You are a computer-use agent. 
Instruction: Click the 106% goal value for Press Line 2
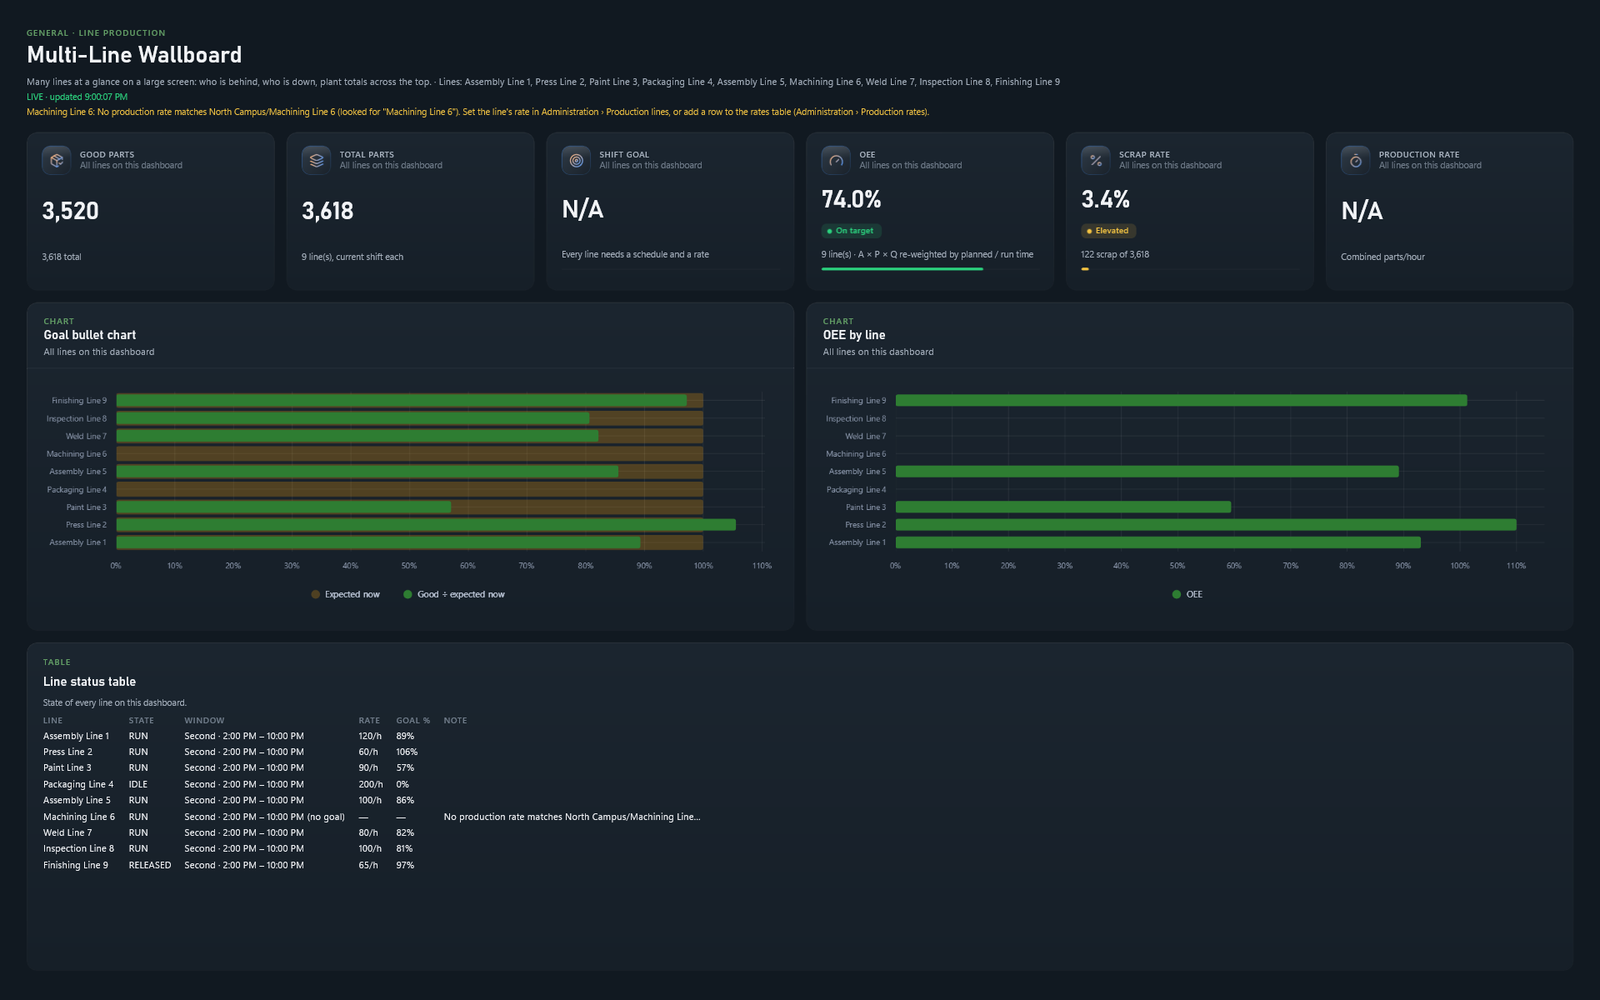(407, 752)
